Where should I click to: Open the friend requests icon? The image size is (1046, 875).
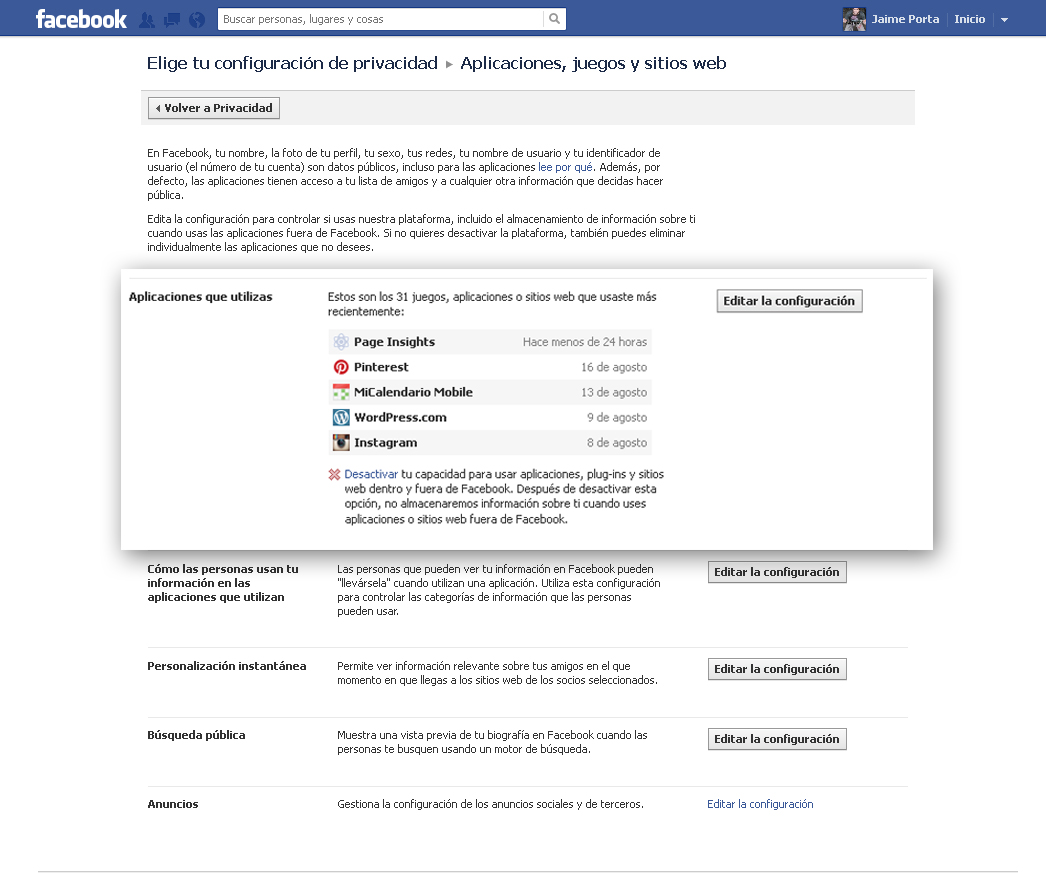[x=148, y=19]
